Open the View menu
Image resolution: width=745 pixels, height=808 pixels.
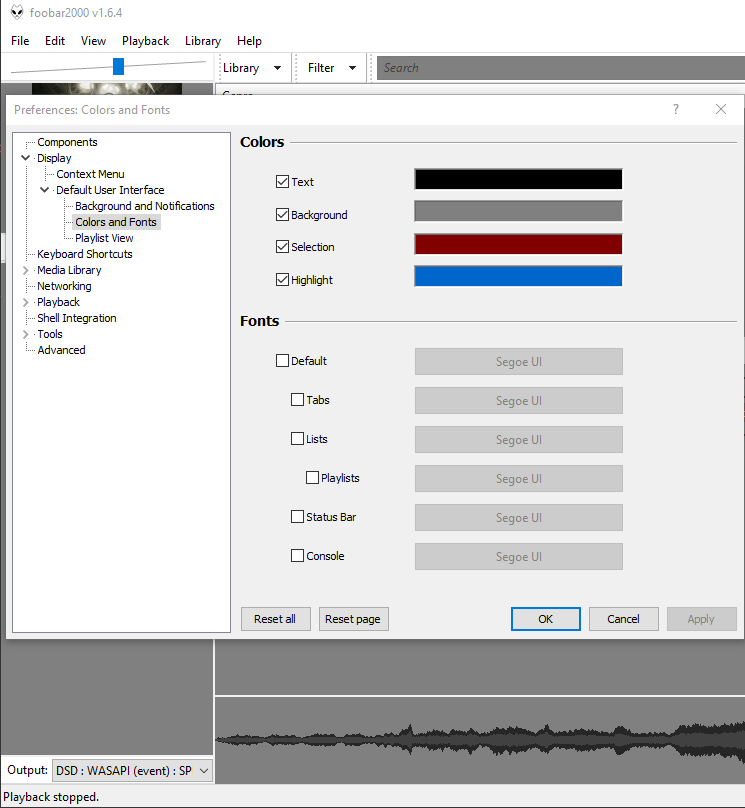[93, 41]
